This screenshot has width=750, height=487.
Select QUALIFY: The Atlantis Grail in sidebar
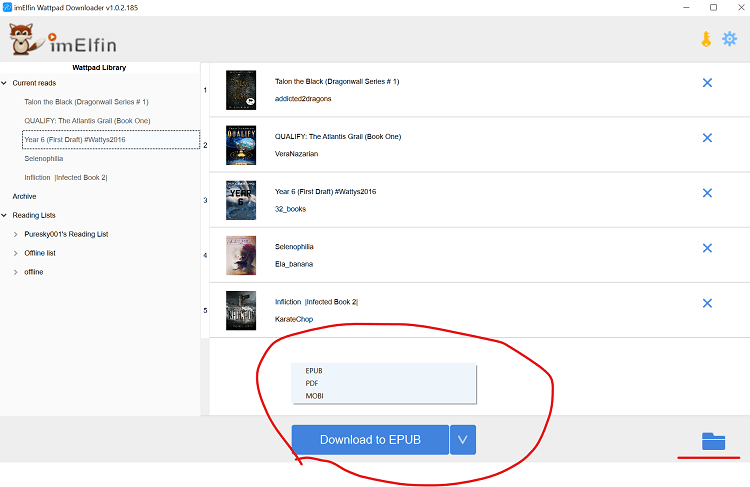click(88, 121)
